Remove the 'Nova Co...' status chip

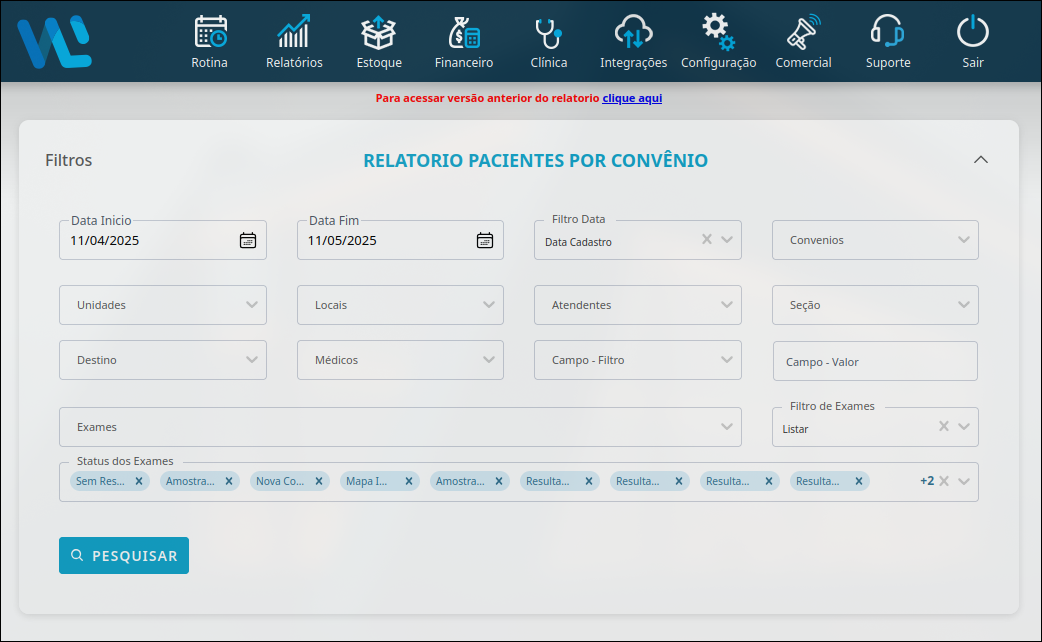tap(319, 481)
